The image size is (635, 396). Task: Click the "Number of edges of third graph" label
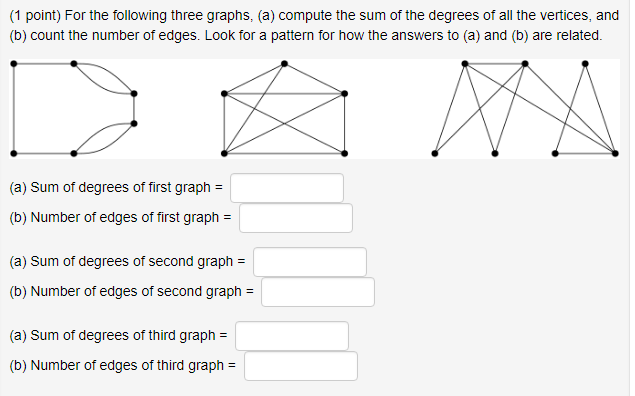pos(127,365)
